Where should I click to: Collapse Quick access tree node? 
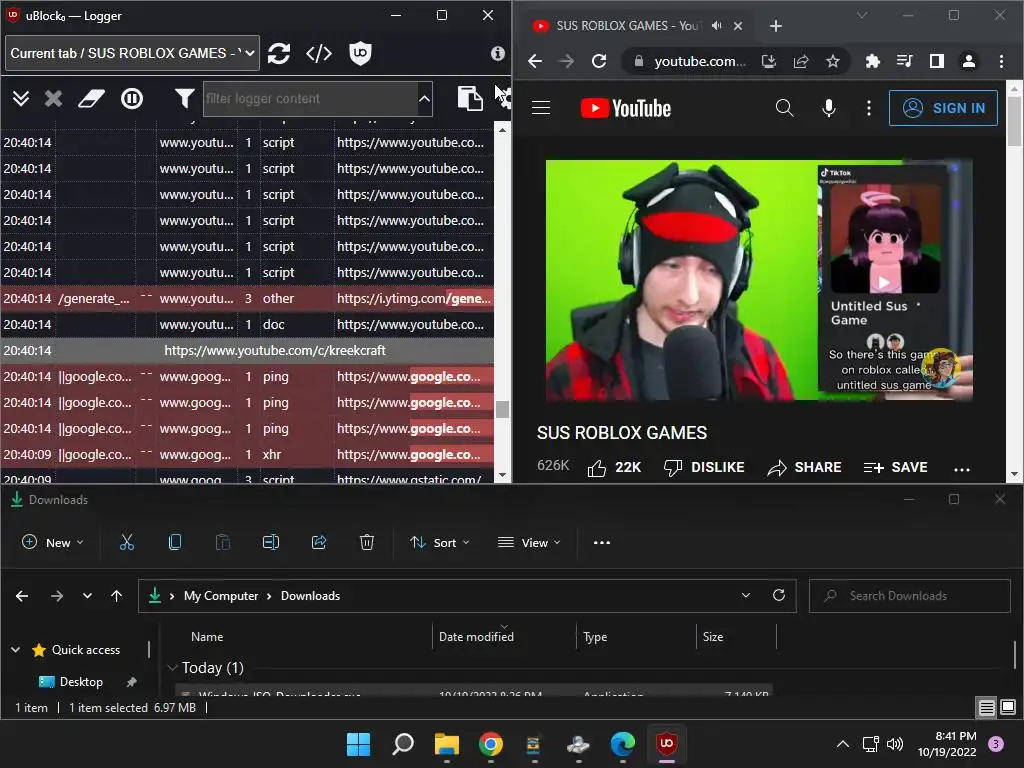click(16, 650)
